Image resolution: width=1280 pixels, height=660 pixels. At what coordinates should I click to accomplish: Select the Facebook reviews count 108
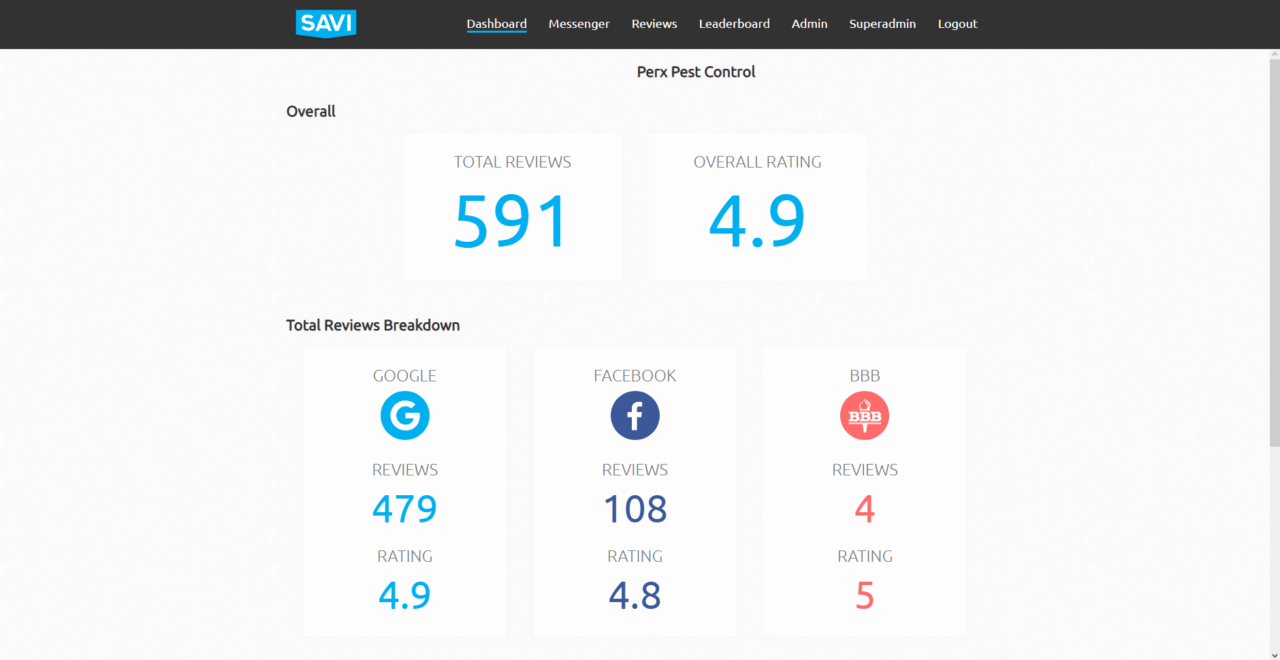click(635, 509)
